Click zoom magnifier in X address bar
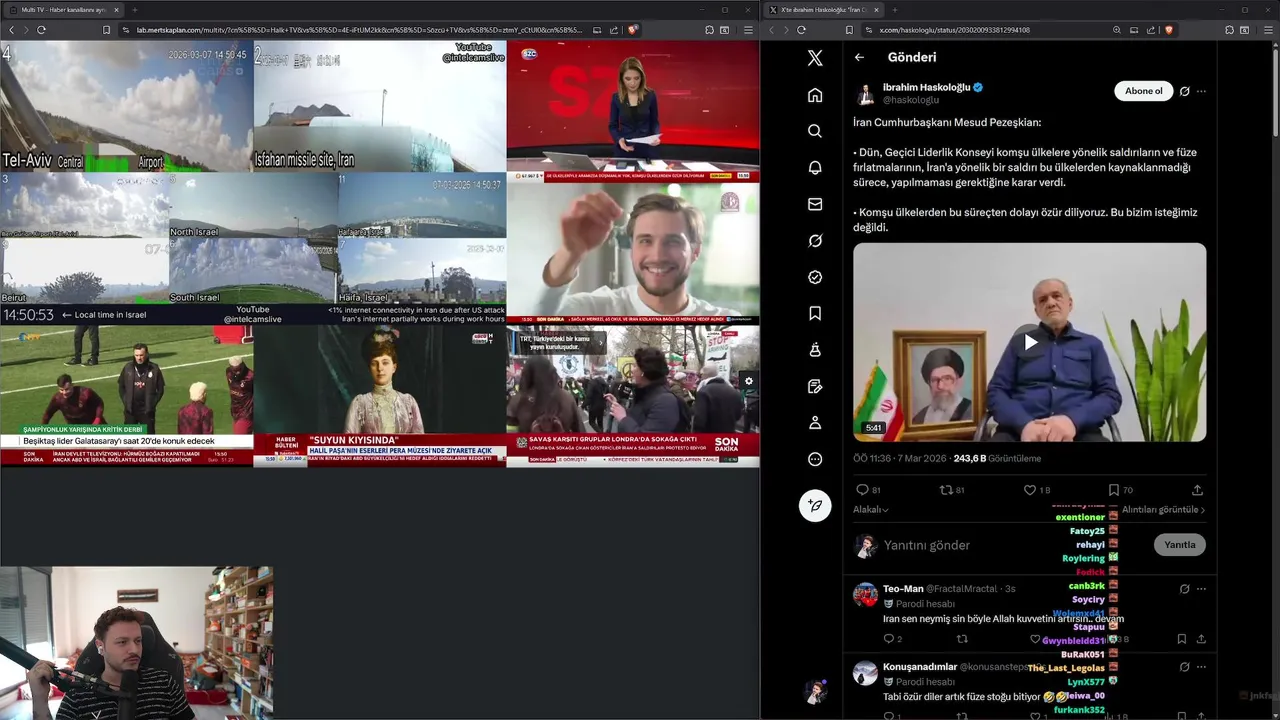Screen dimensions: 1280x720 click(1117, 30)
